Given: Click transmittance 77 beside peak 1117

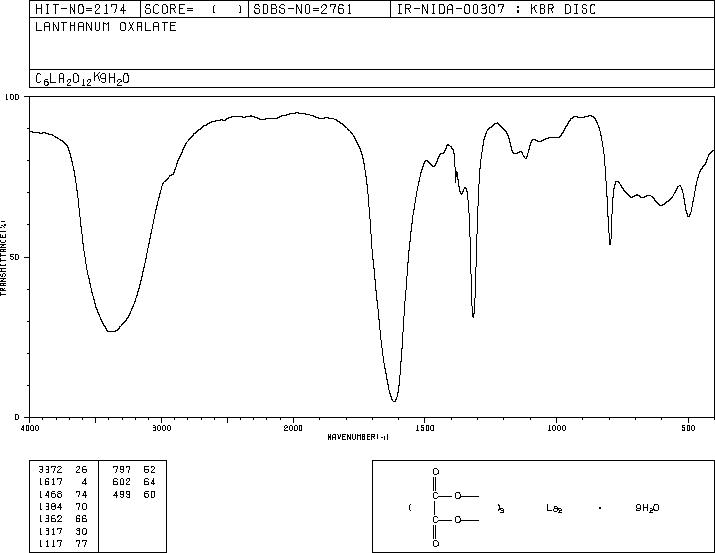Looking at the screenshot, I should (x=81, y=544).
